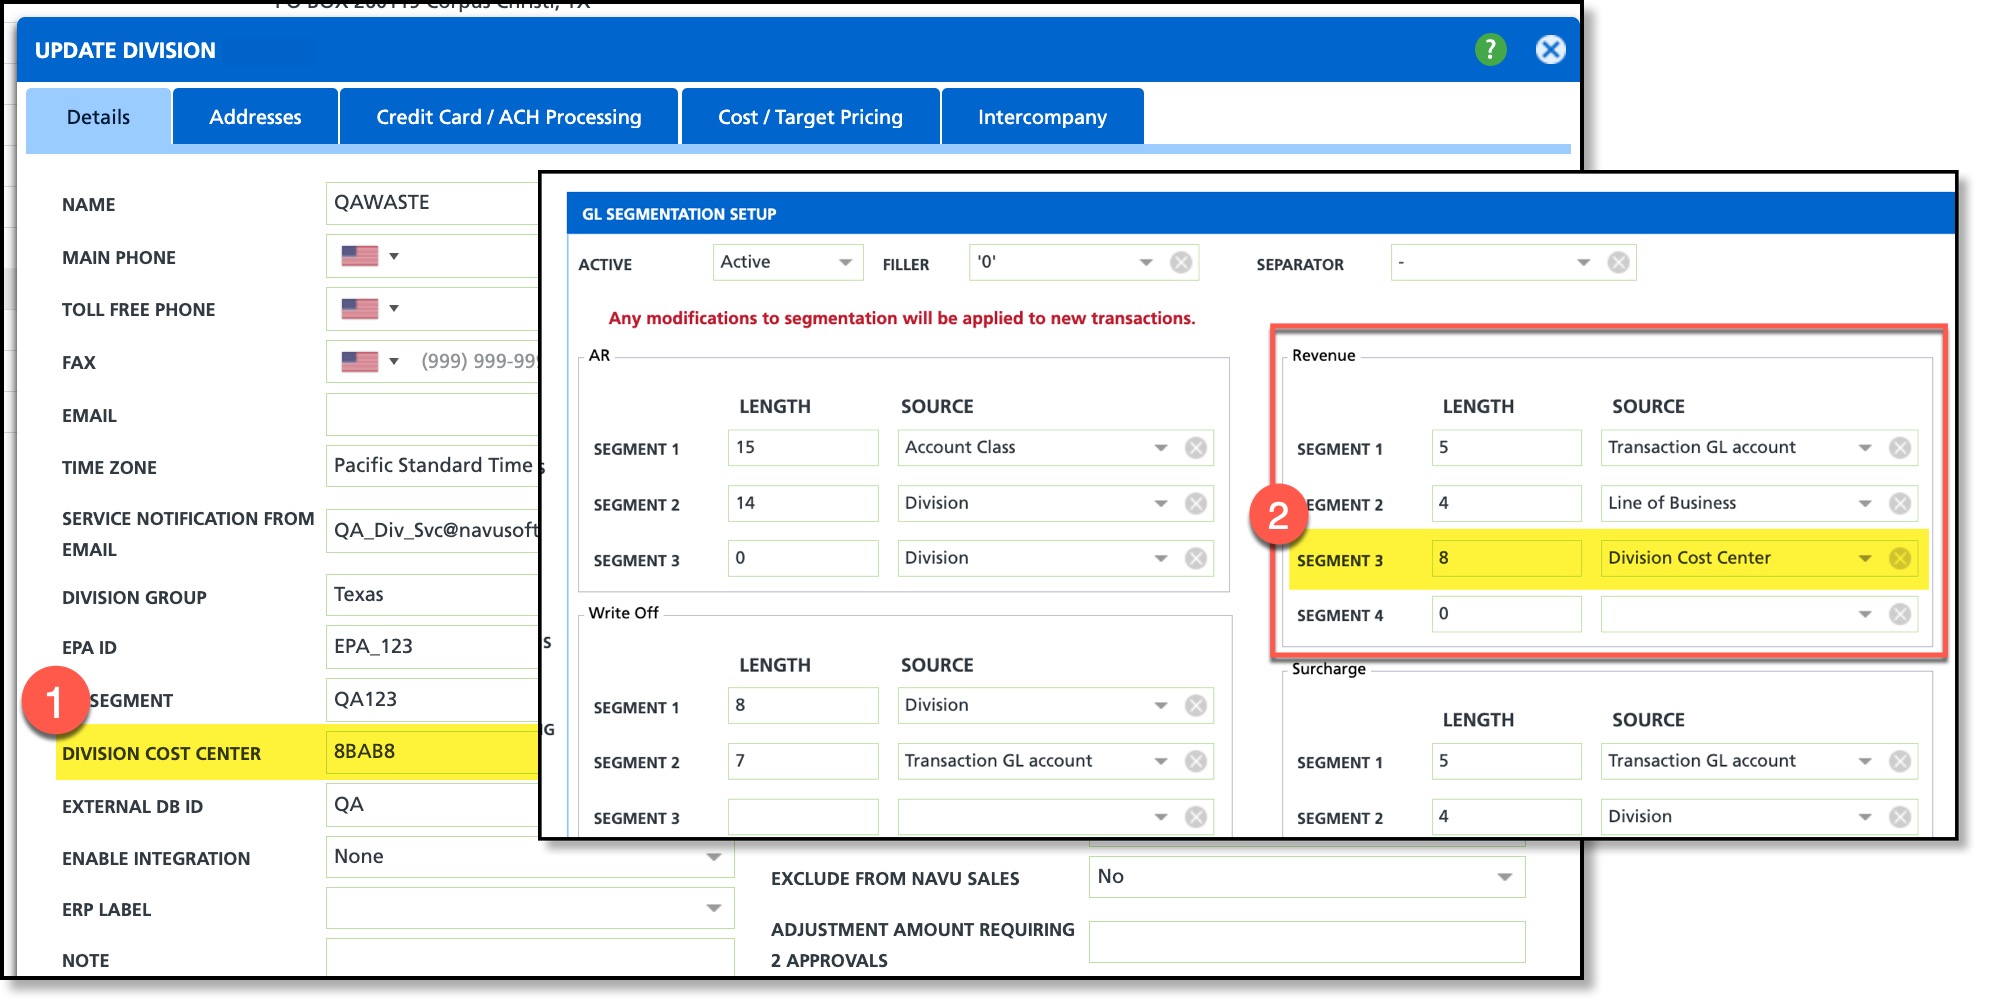The image size is (1992, 1004).
Task: Open the Separator dropdown
Action: (1583, 262)
